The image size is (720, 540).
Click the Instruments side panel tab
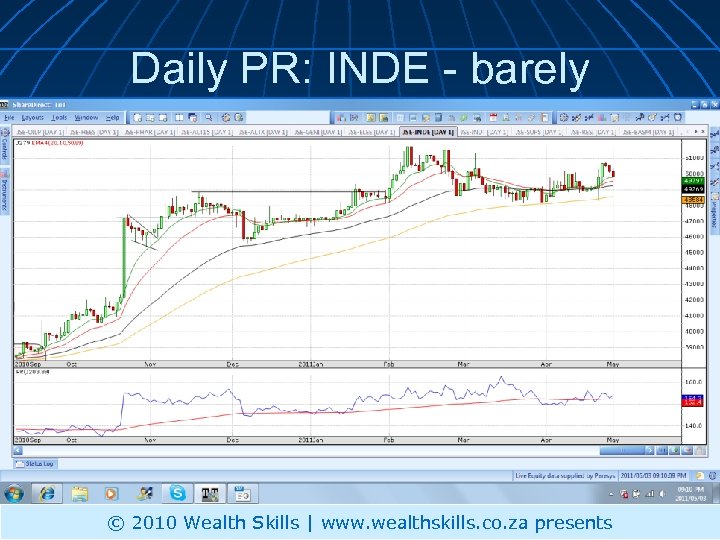coord(5,189)
